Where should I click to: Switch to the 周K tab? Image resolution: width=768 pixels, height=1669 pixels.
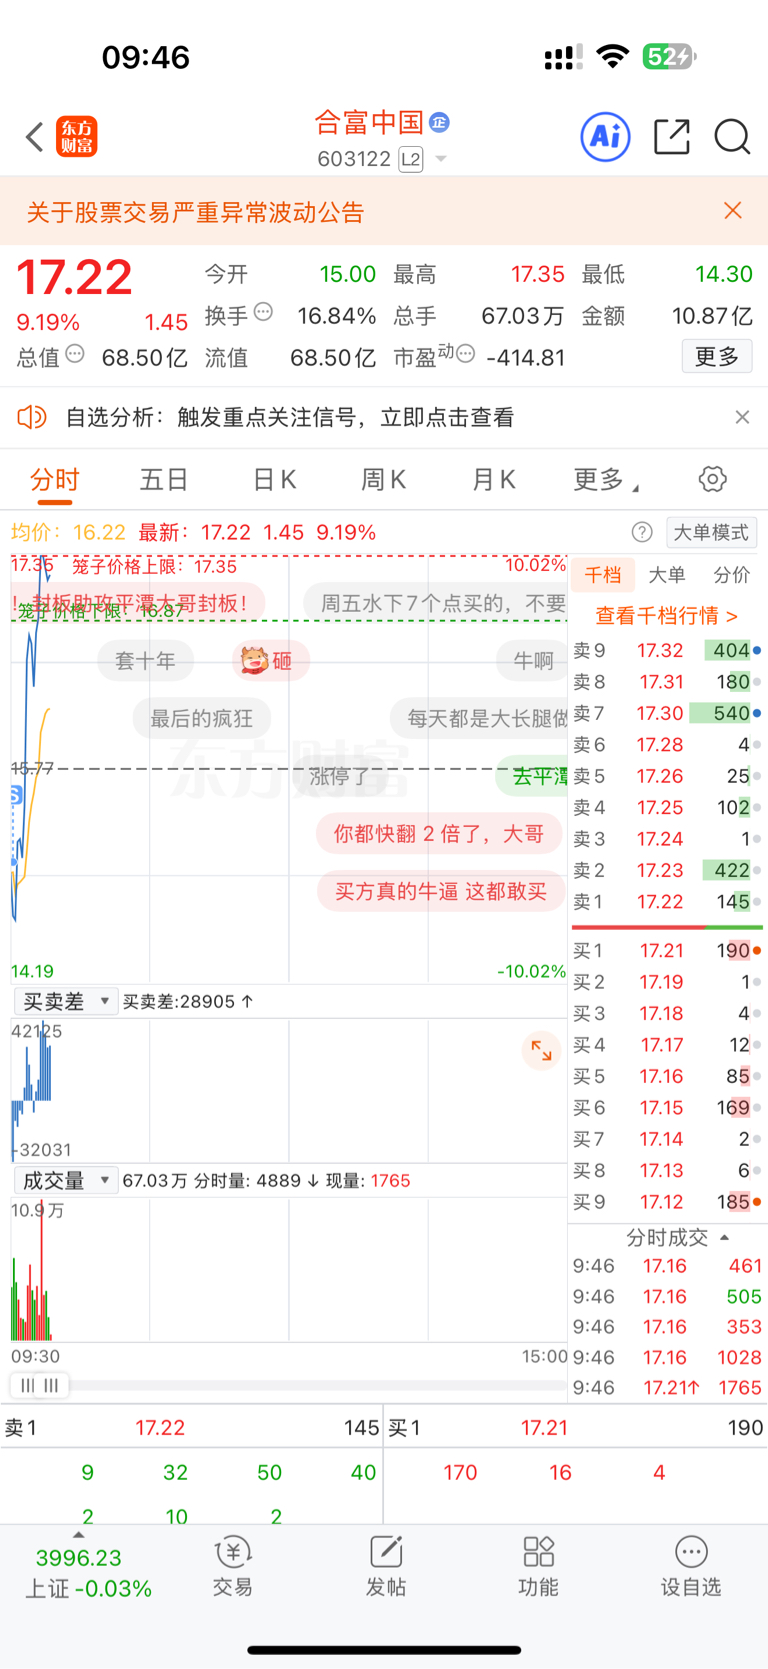click(x=384, y=480)
